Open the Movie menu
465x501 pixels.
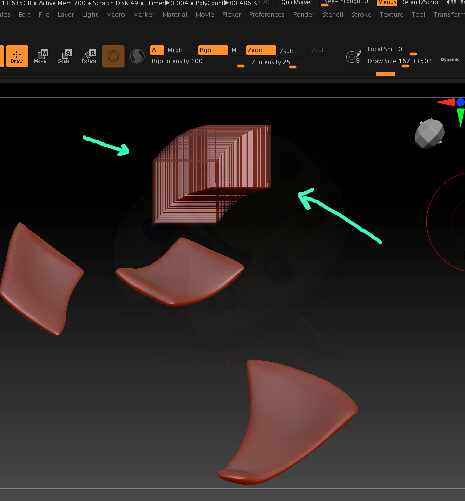(x=205, y=15)
